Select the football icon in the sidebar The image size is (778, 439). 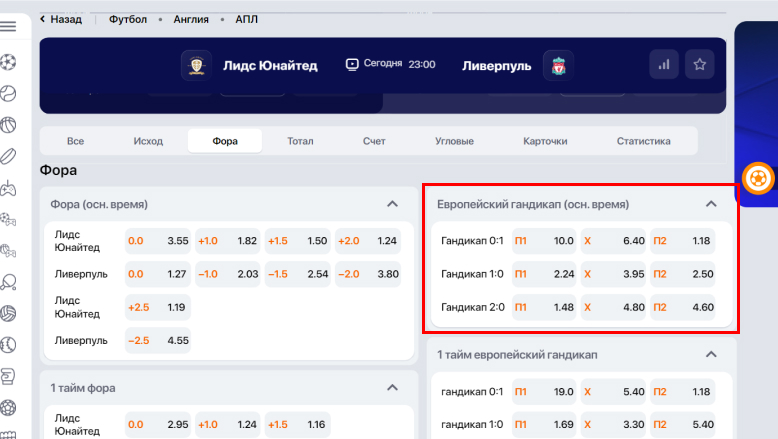[9, 62]
